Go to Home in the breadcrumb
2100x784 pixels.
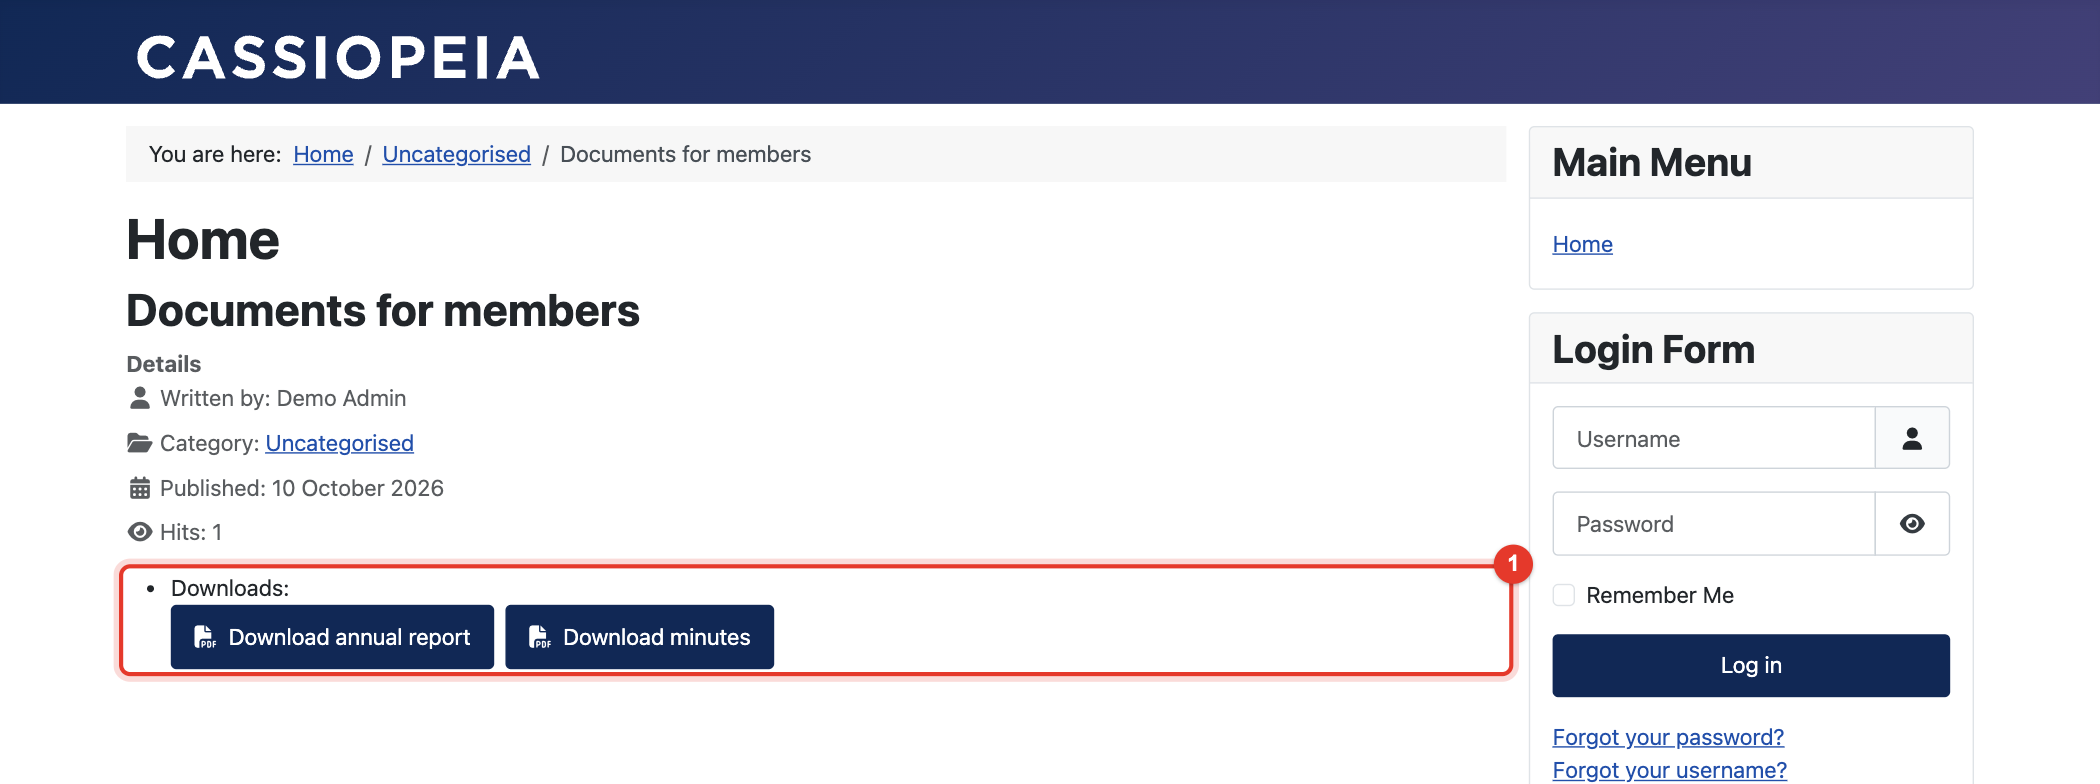coord(323,154)
